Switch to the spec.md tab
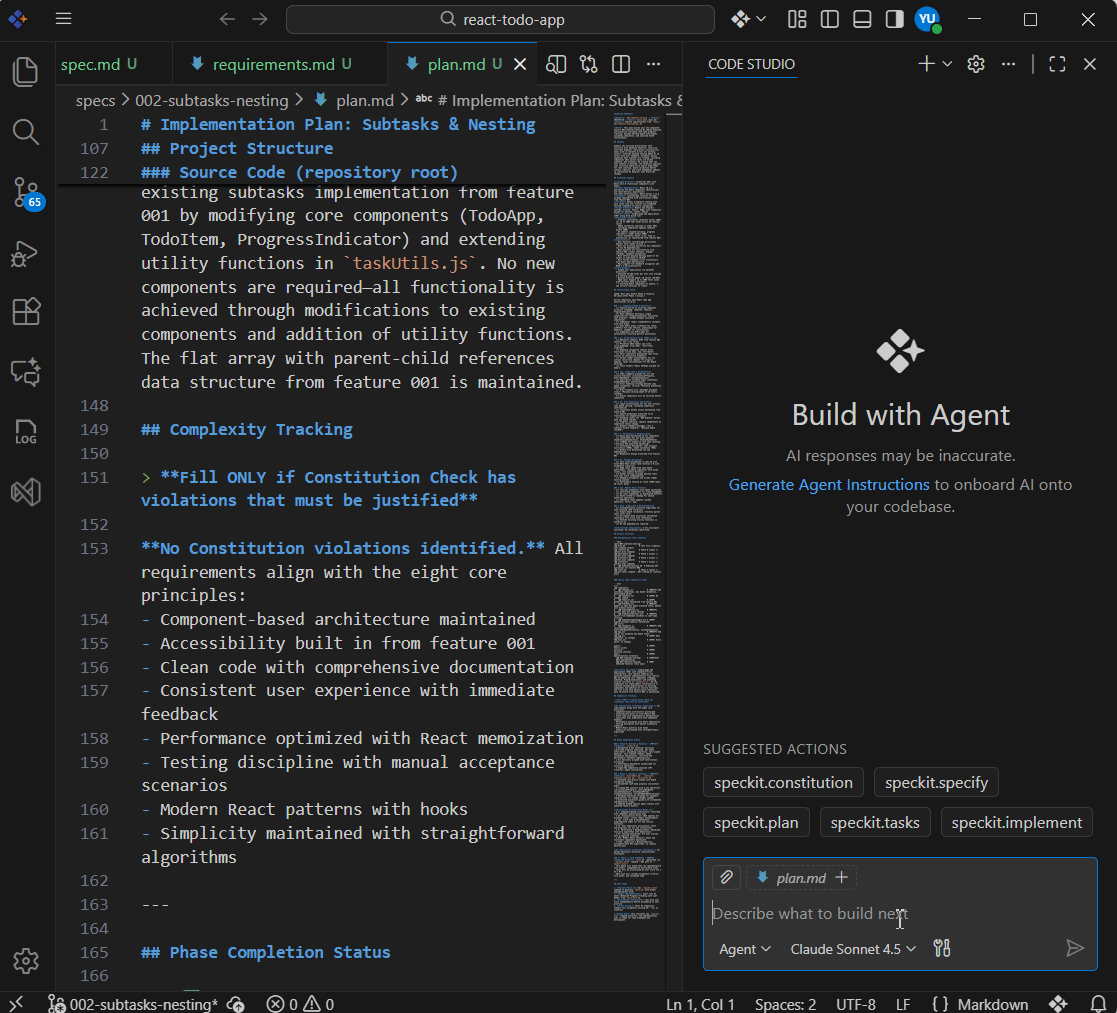This screenshot has width=1117, height=1013. pyautogui.click(x=90, y=64)
